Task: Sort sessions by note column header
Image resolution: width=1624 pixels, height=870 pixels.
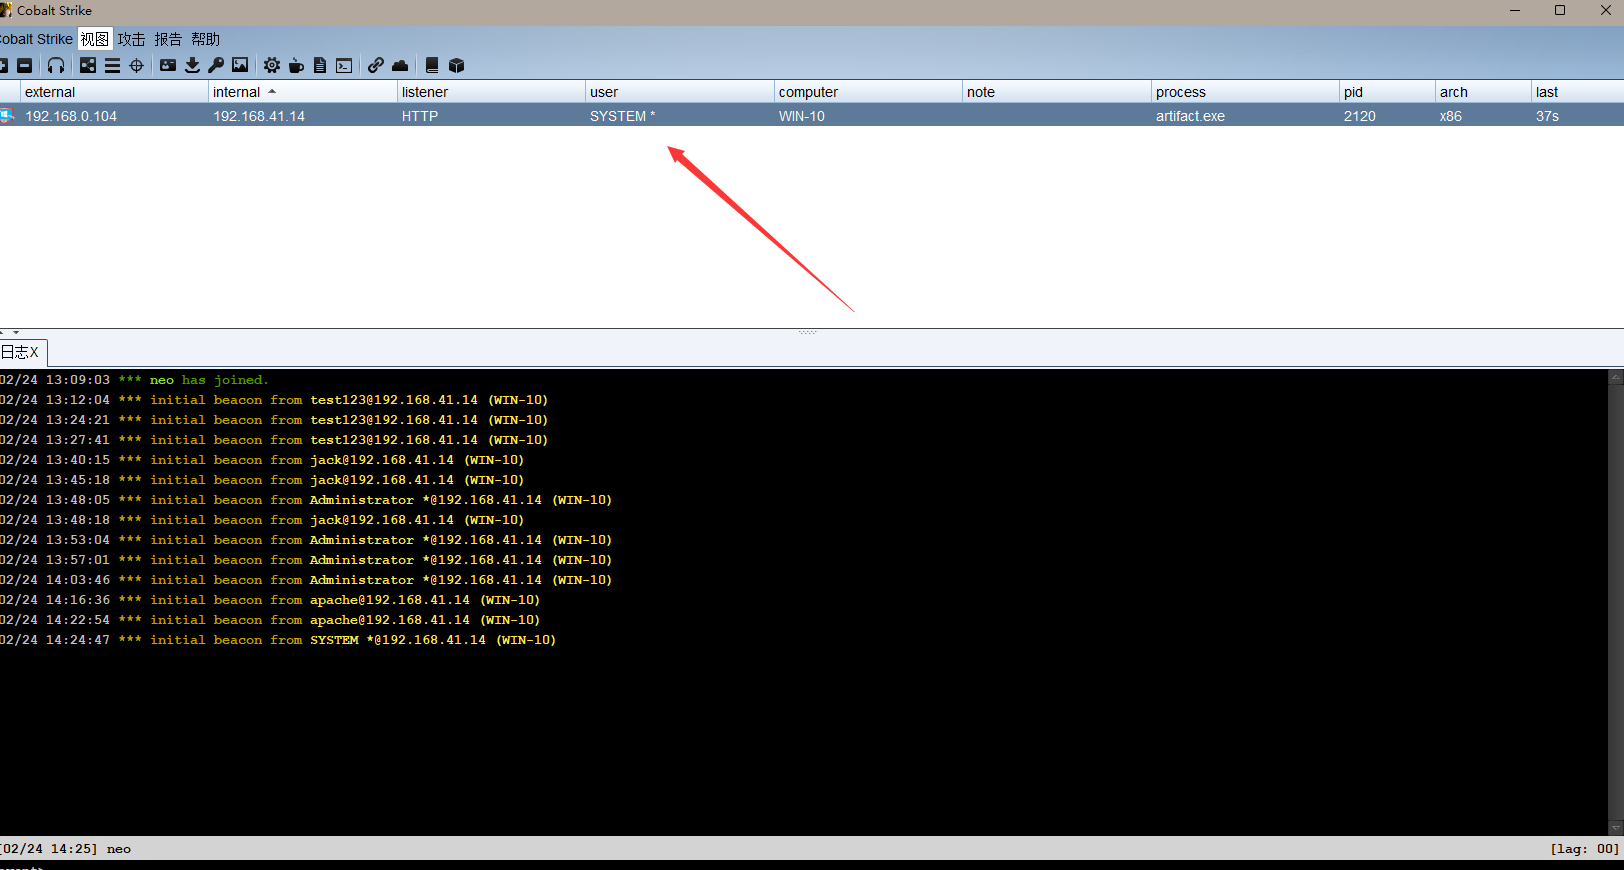Action: (1056, 92)
